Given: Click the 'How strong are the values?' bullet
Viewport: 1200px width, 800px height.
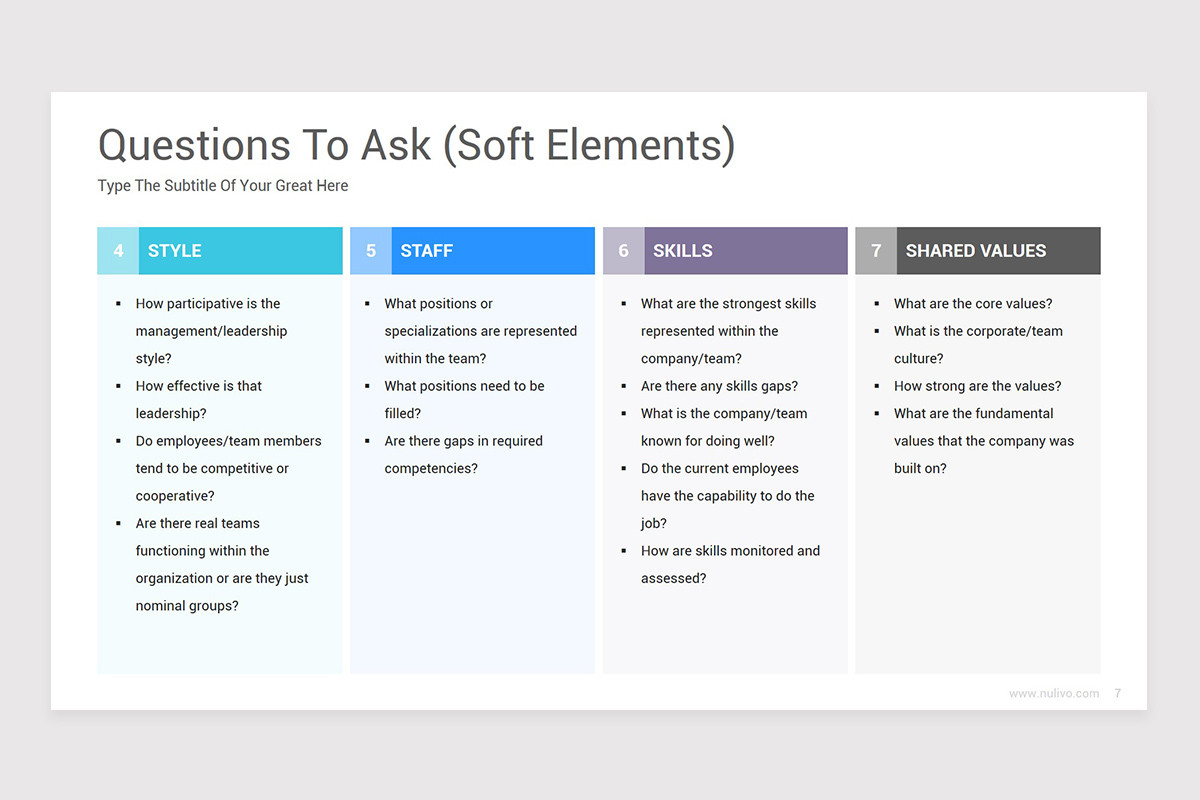Looking at the screenshot, I should tap(978, 386).
